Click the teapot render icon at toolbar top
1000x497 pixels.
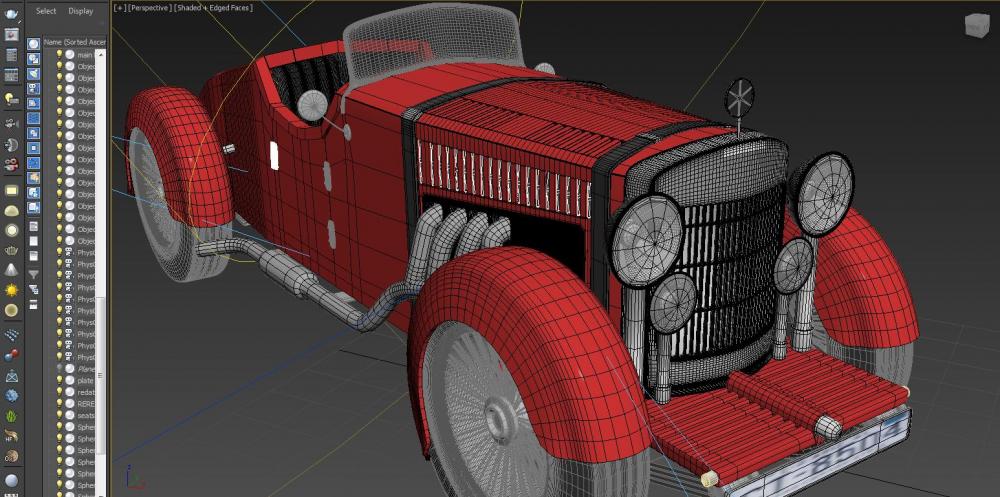(11, 13)
